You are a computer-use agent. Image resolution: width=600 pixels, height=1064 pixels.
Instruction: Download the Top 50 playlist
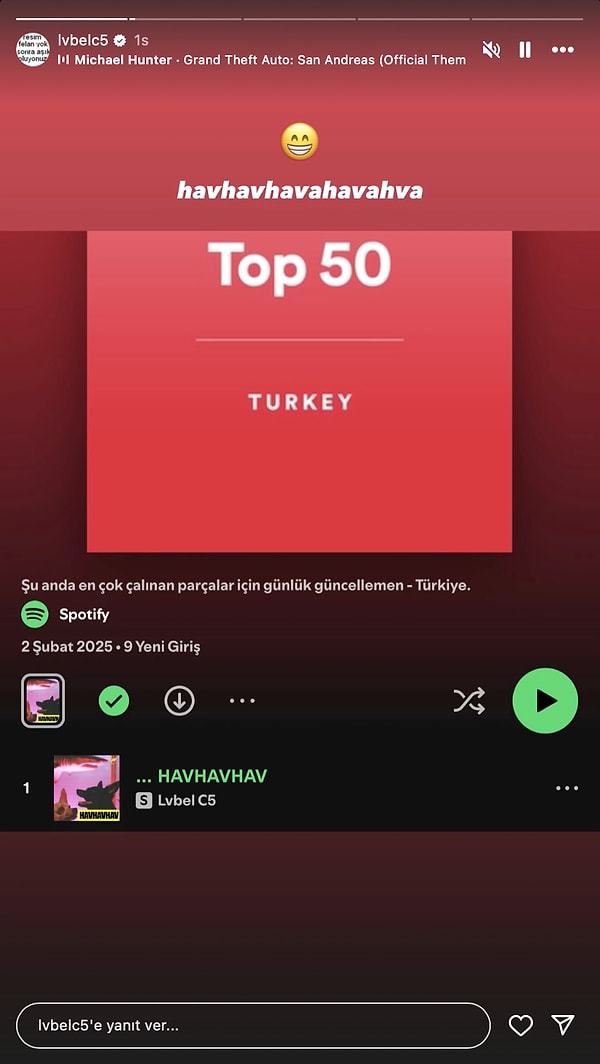[x=179, y=701]
